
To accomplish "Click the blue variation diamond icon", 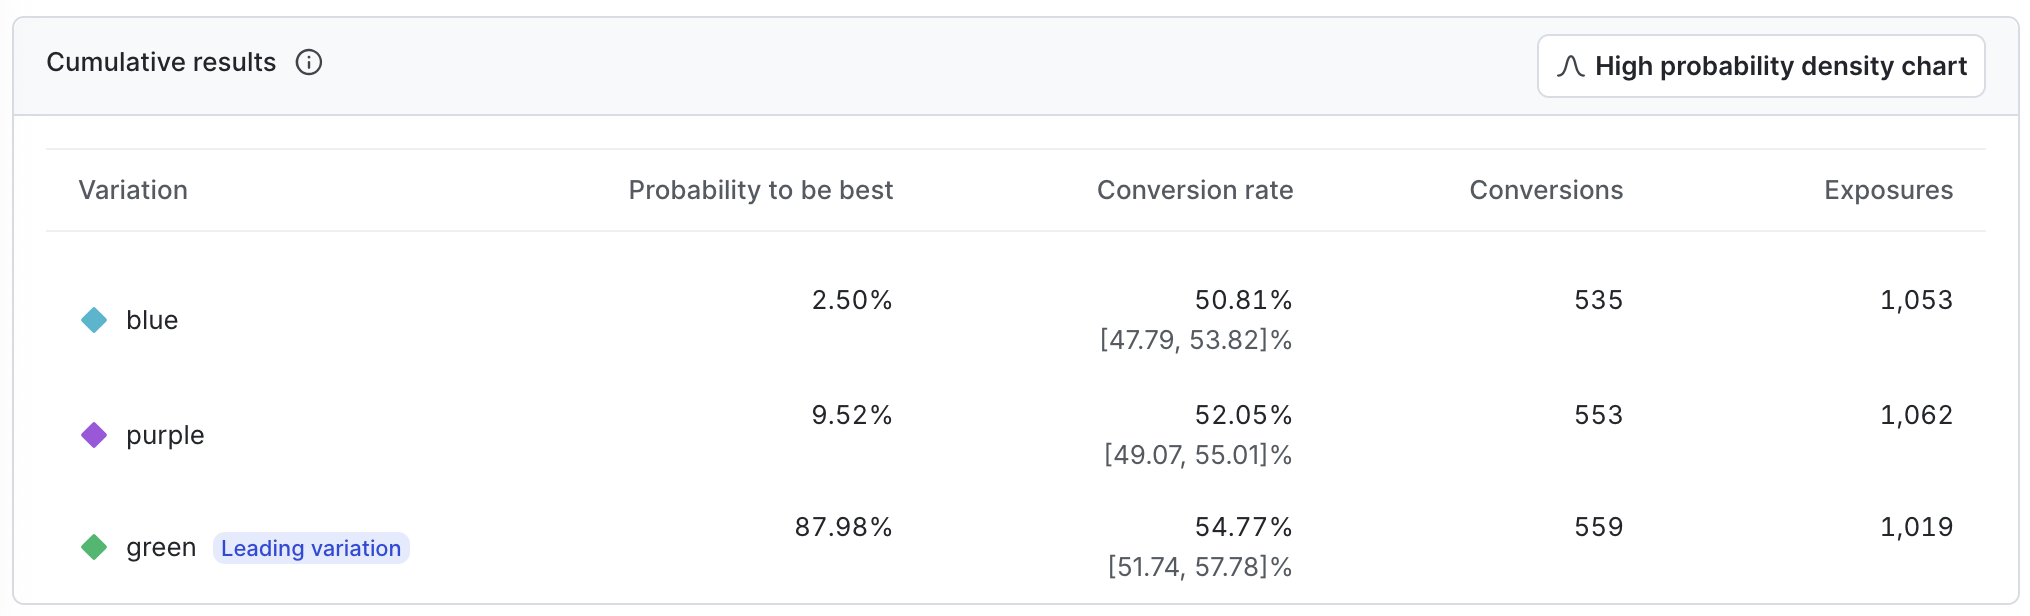I will click(x=94, y=320).
